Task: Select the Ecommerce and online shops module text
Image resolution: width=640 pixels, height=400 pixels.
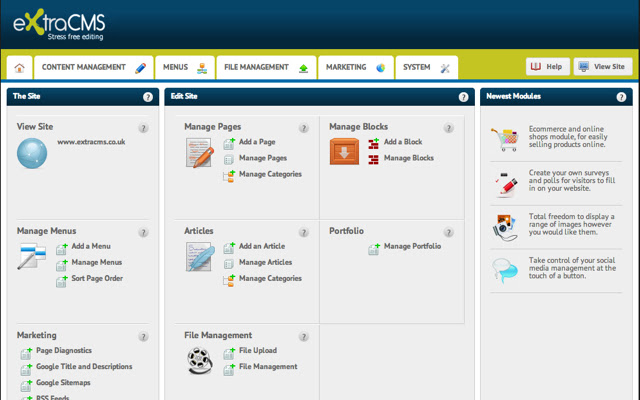Action: pyautogui.click(x=568, y=137)
